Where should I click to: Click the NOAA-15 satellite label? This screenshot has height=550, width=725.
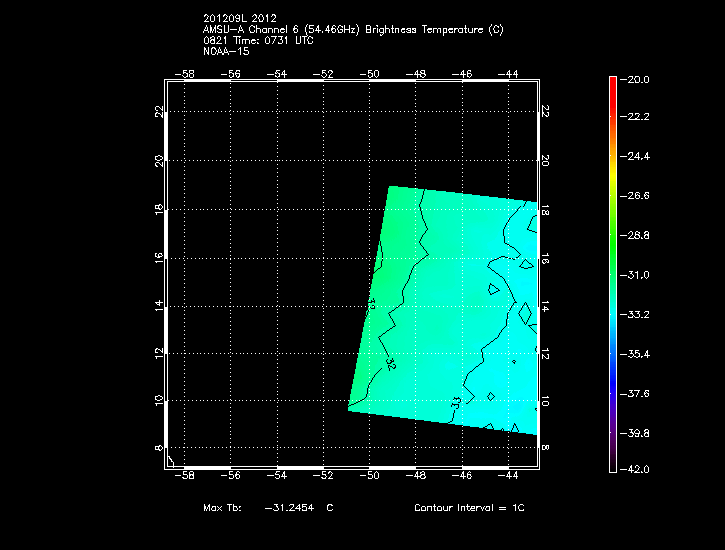click(x=226, y=51)
